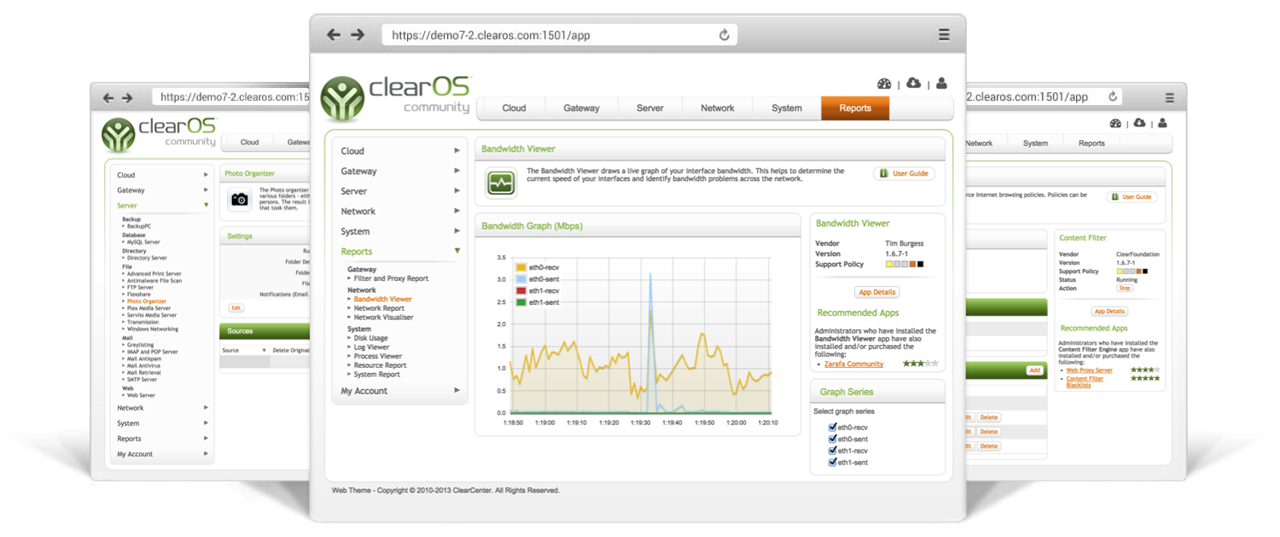Viewport: 1280px width, 537px height.
Task: Expand Network in the front window sidebar
Action: (x=400, y=211)
